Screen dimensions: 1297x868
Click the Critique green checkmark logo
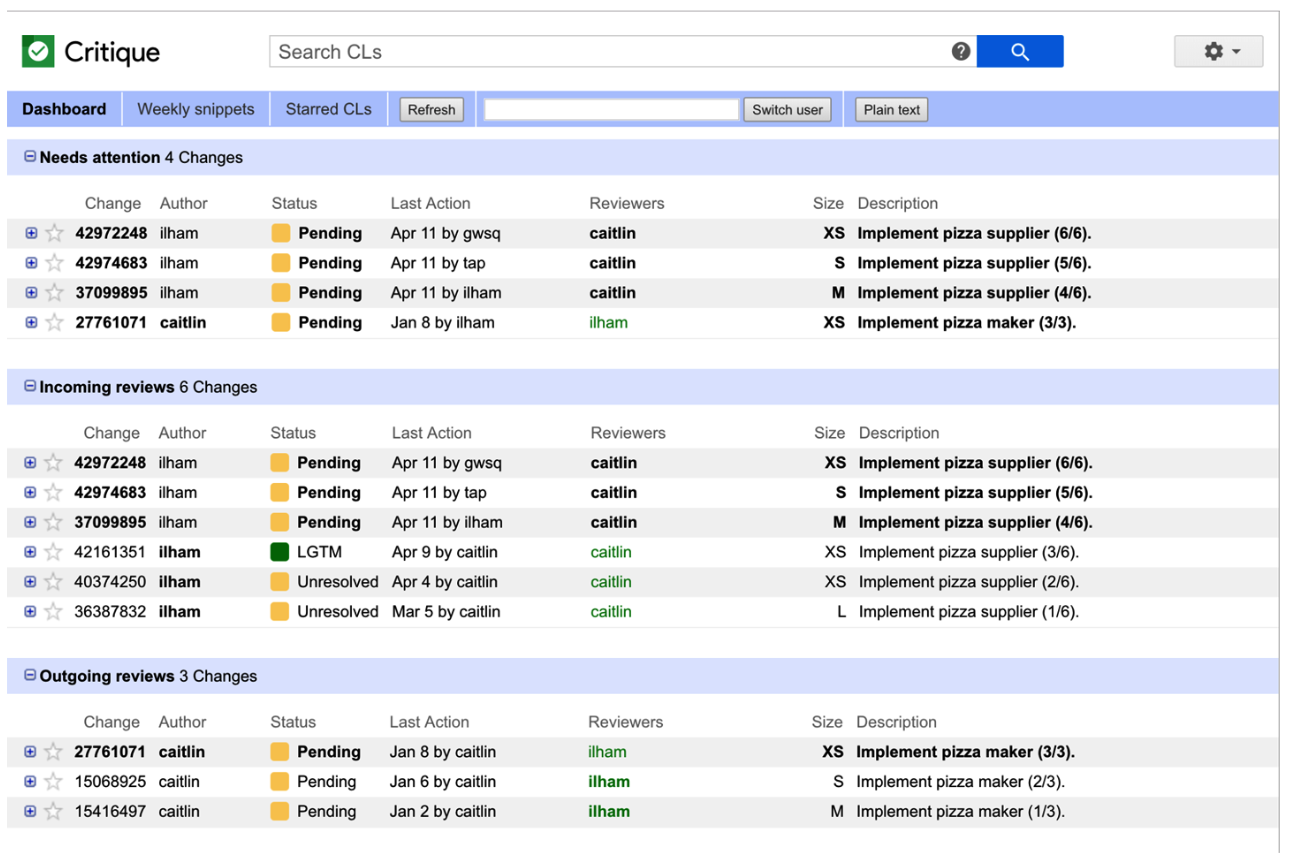click(38, 52)
